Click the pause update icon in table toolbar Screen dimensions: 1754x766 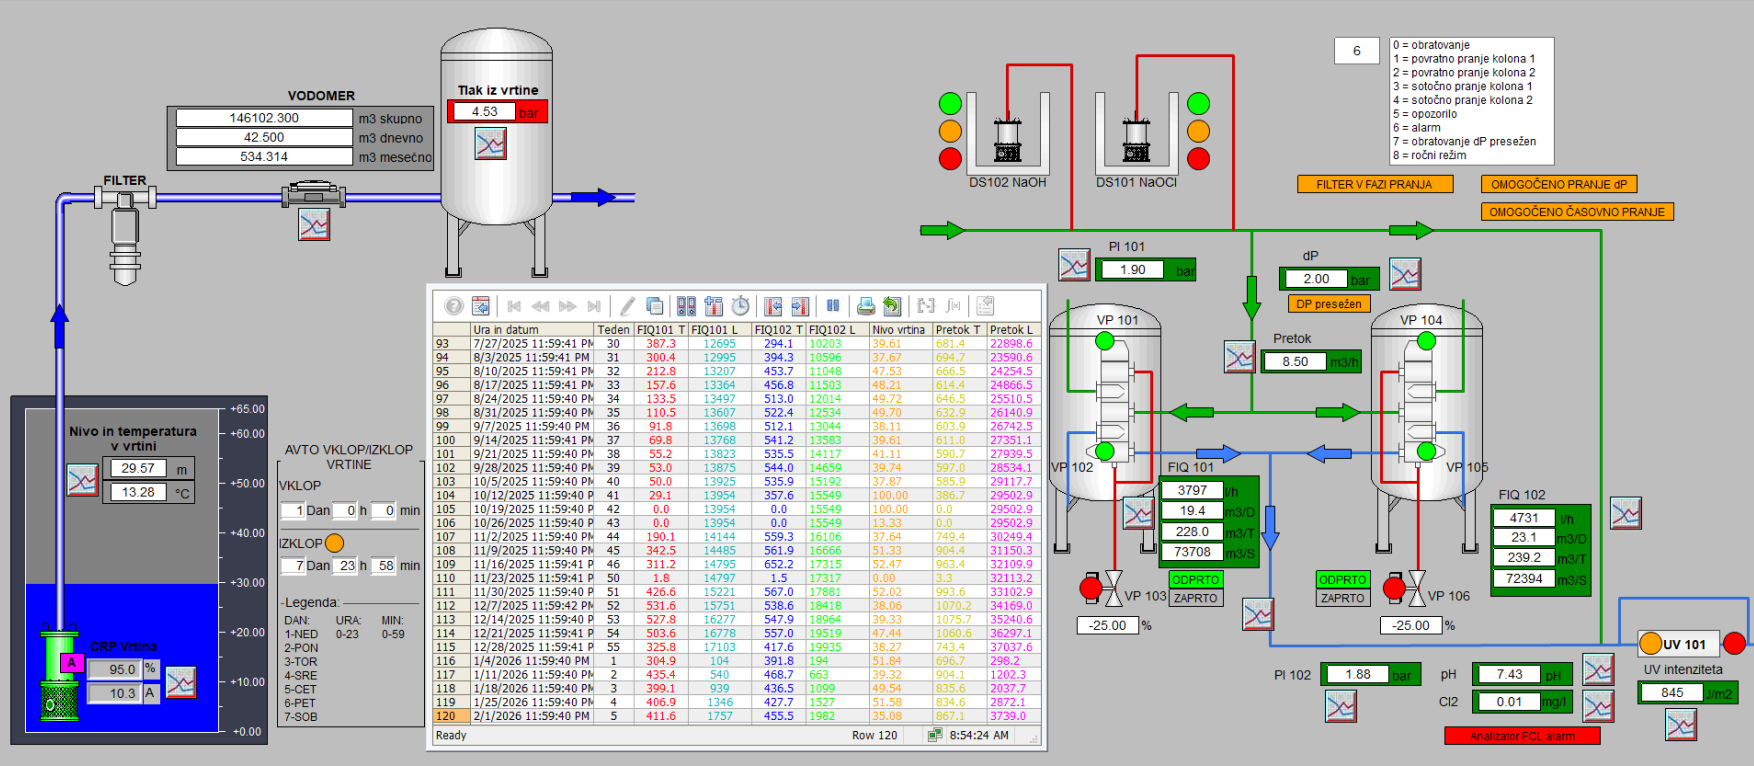[833, 306]
